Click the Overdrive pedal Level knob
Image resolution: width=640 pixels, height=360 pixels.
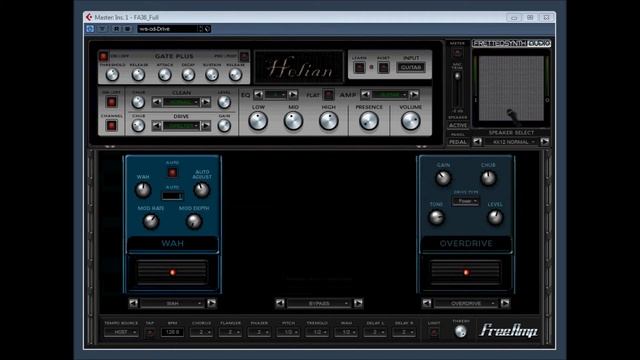pos(495,218)
